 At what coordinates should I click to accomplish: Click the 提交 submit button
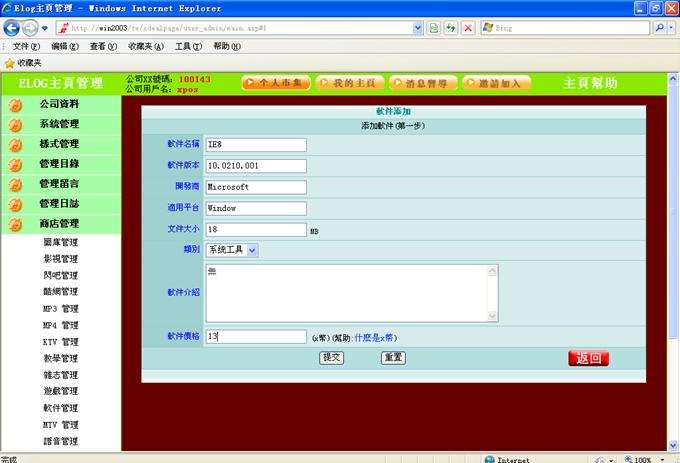click(x=331, y=357)
